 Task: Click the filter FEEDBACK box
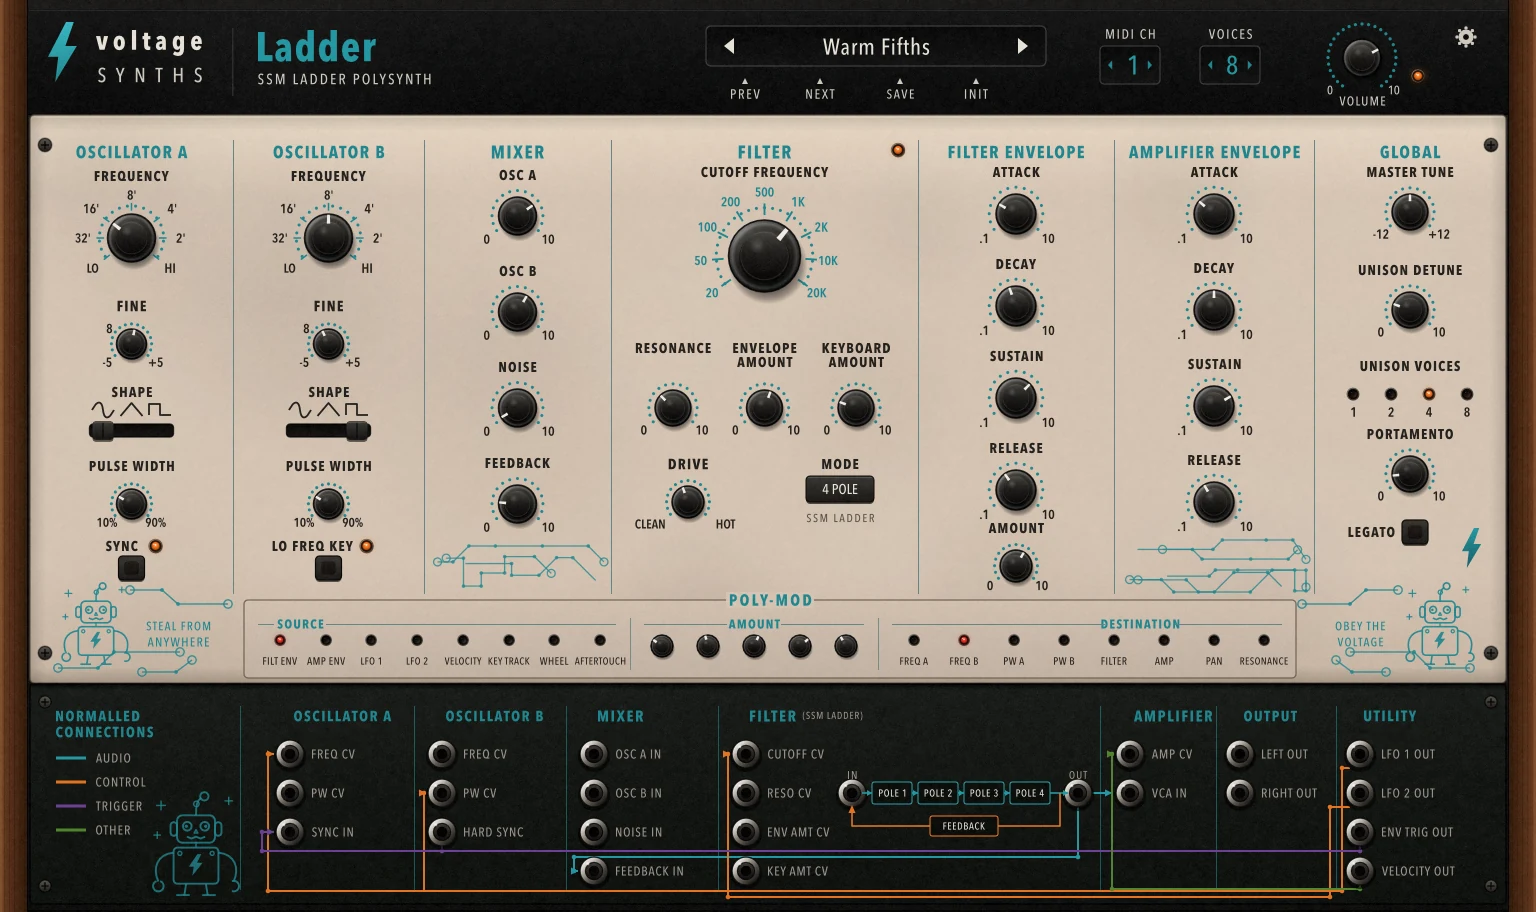(x=964, y=826)
